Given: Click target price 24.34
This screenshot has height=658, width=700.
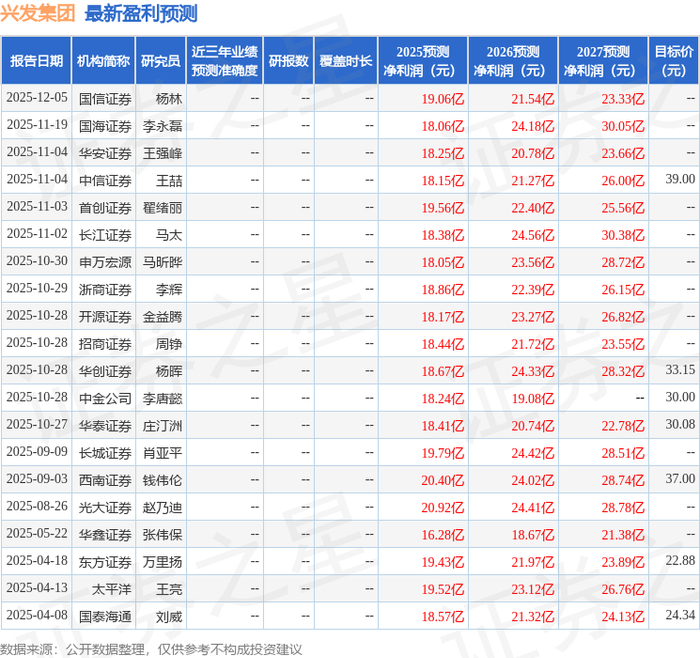Looking at the screenshot, I should 680,615.
